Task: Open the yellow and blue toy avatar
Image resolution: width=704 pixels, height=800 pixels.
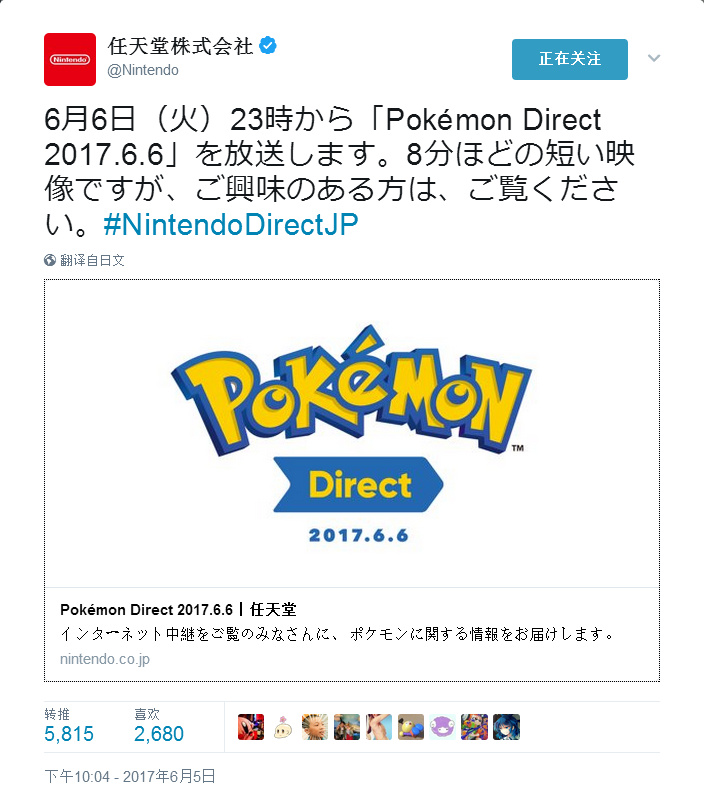Action: (411, 727)
